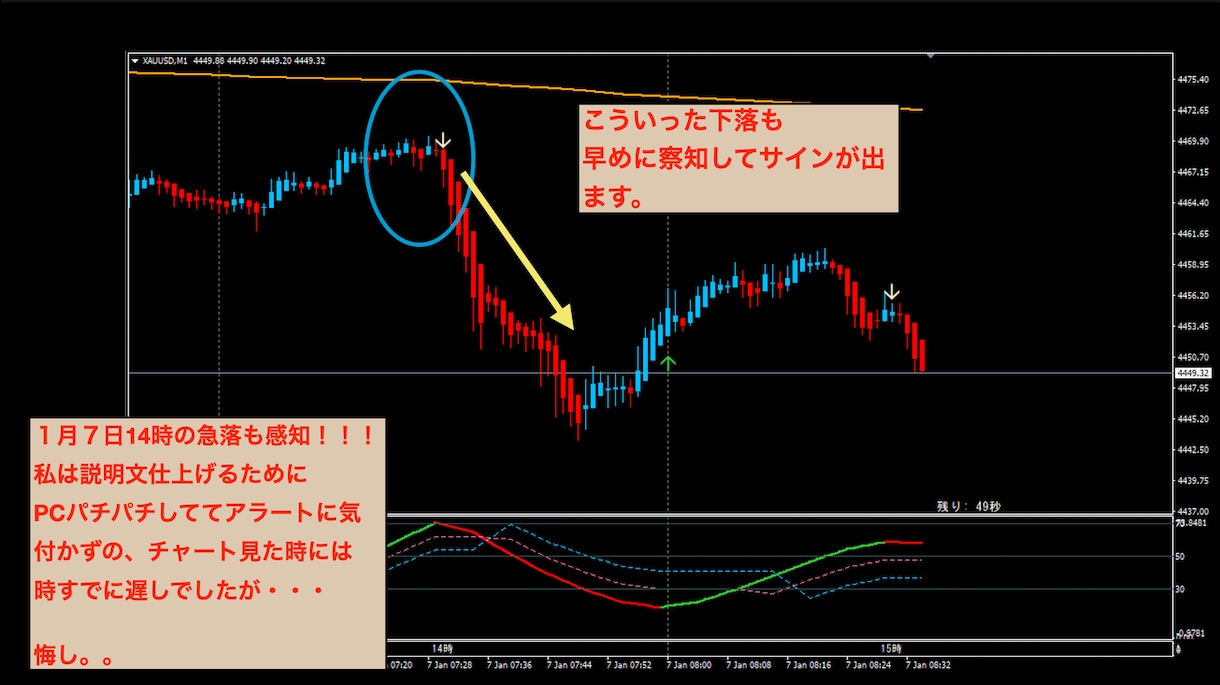Click the 4439.75 price axis label

1194,481
